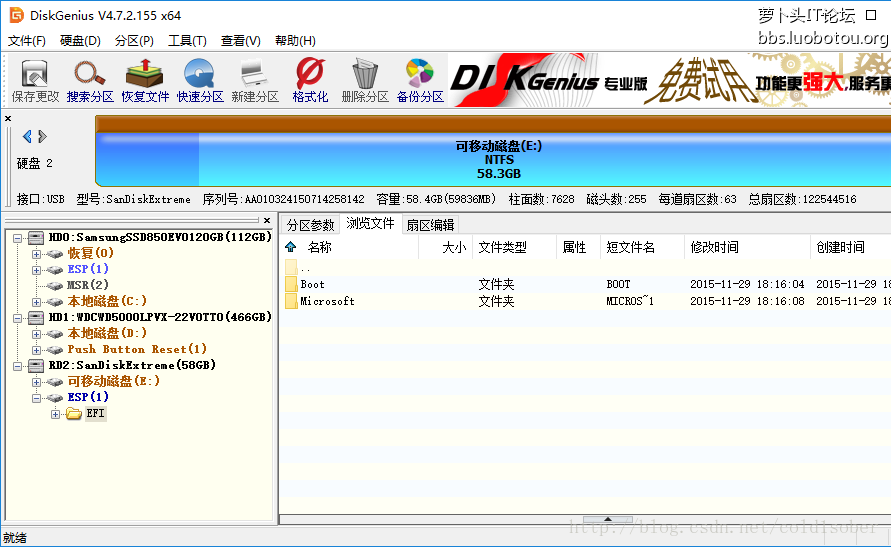The width and height of the screenshot is (891, 547).
Task: Open the 分区(P) menu
Action: coord(134,41)
